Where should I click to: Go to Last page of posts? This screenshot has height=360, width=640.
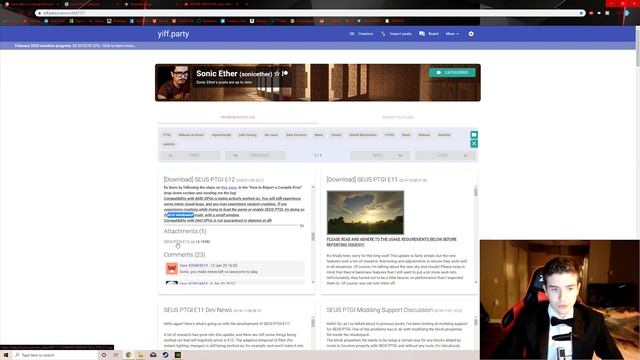pyautogui.click(x=445, y=156)
